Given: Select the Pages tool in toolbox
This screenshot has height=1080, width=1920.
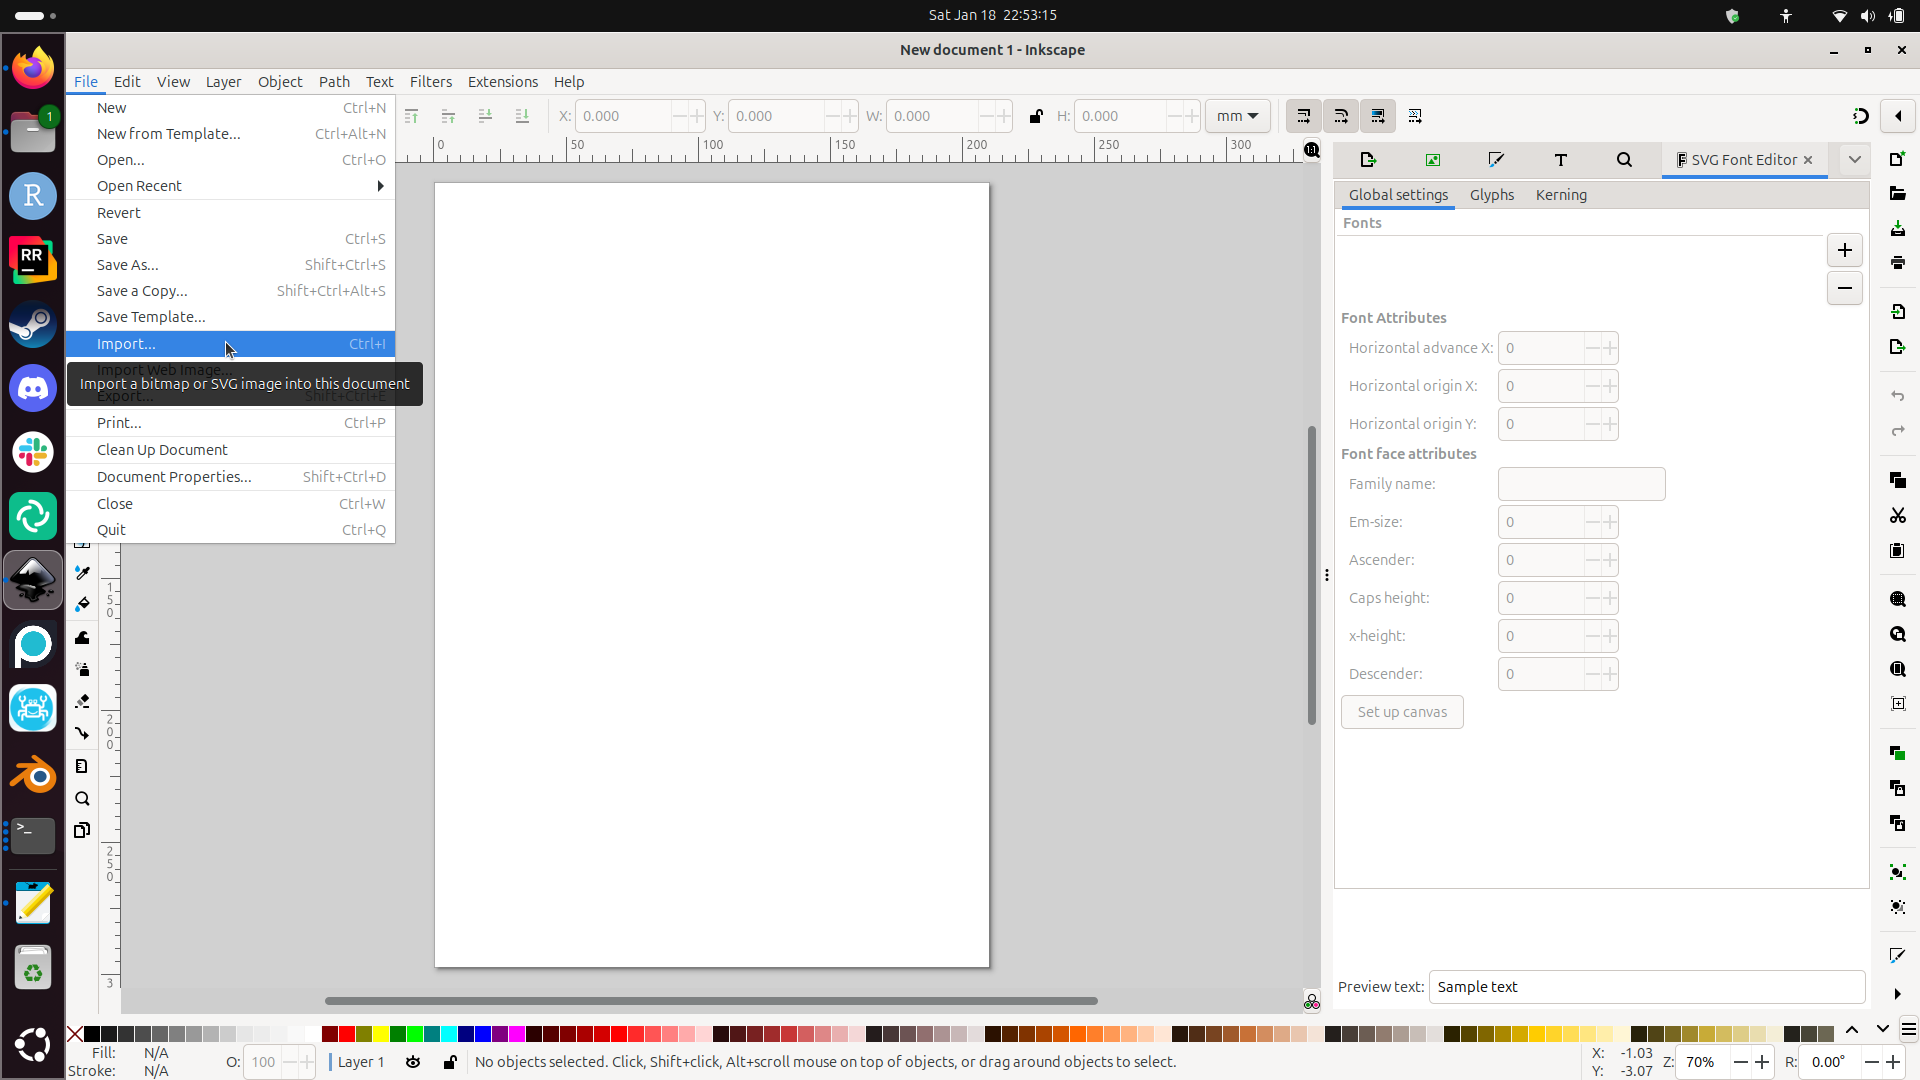Looking at the screenshot, I should click(82, 831).
